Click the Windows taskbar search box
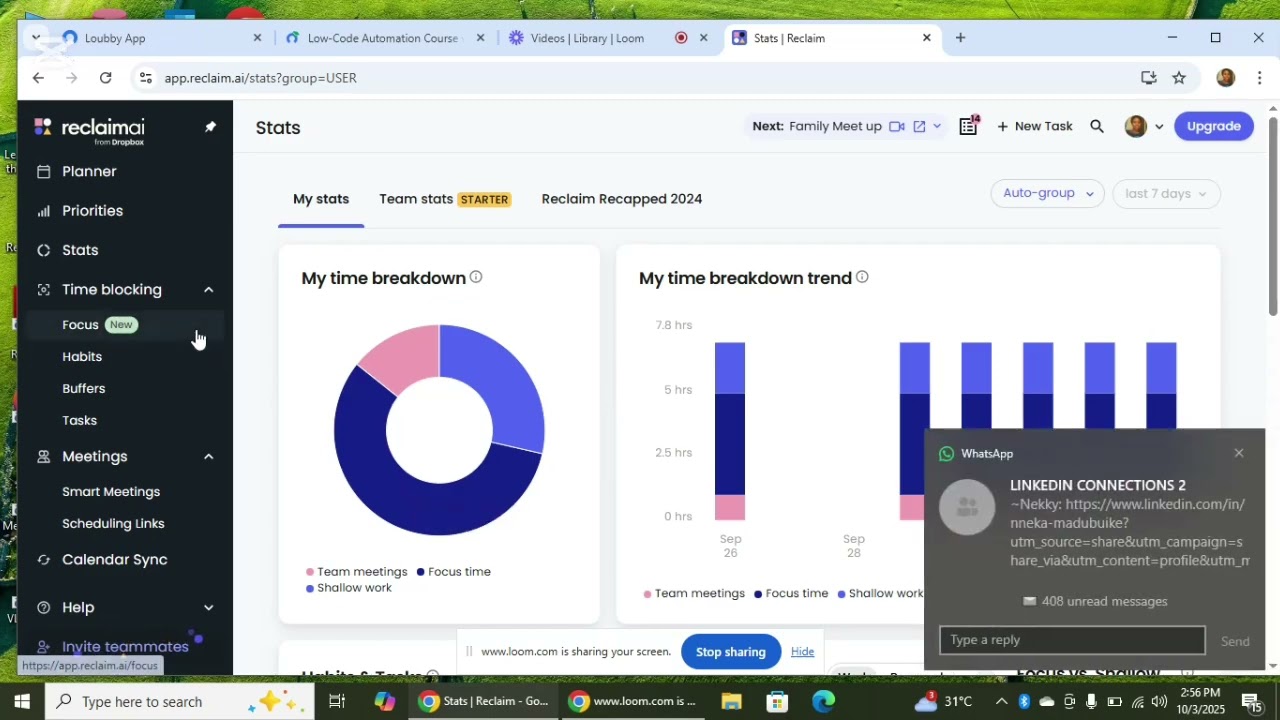This screenshot has height=720, width=1280. (180, 702)
